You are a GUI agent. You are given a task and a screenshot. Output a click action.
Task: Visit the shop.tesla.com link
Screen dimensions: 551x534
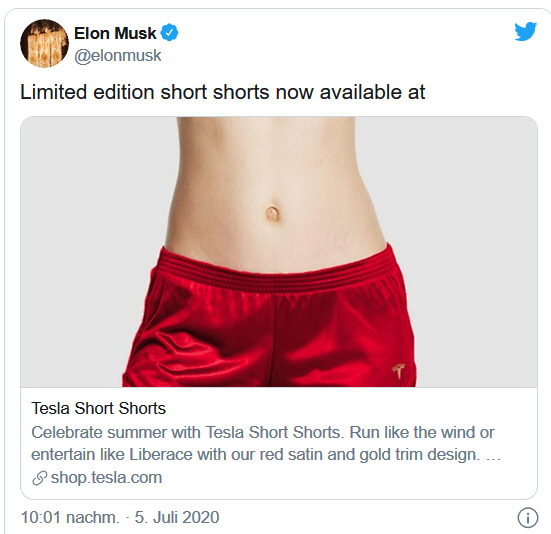[x=106, y=477]
